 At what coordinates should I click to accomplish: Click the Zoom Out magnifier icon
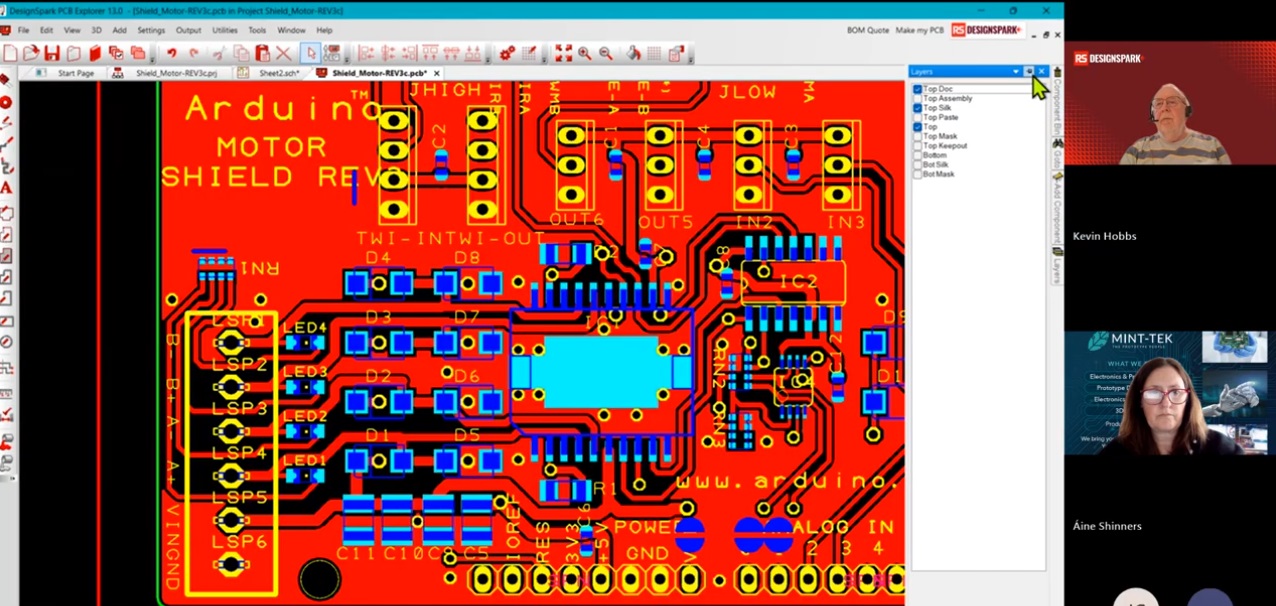click(606, 53)
